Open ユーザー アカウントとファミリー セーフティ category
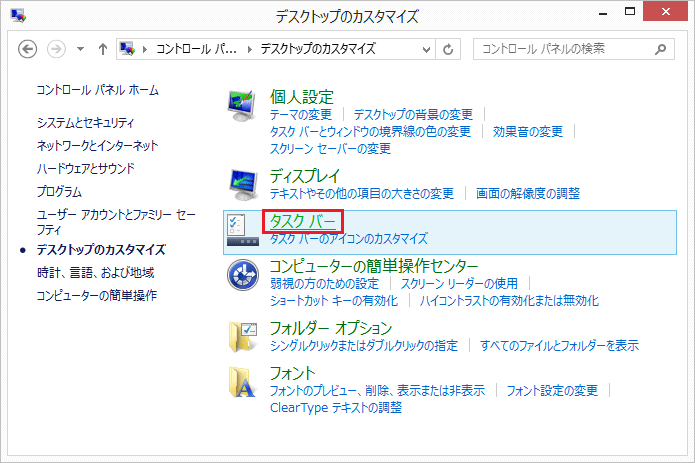Image resolution: width=695 pixels, height=463 pixels. 116,222
